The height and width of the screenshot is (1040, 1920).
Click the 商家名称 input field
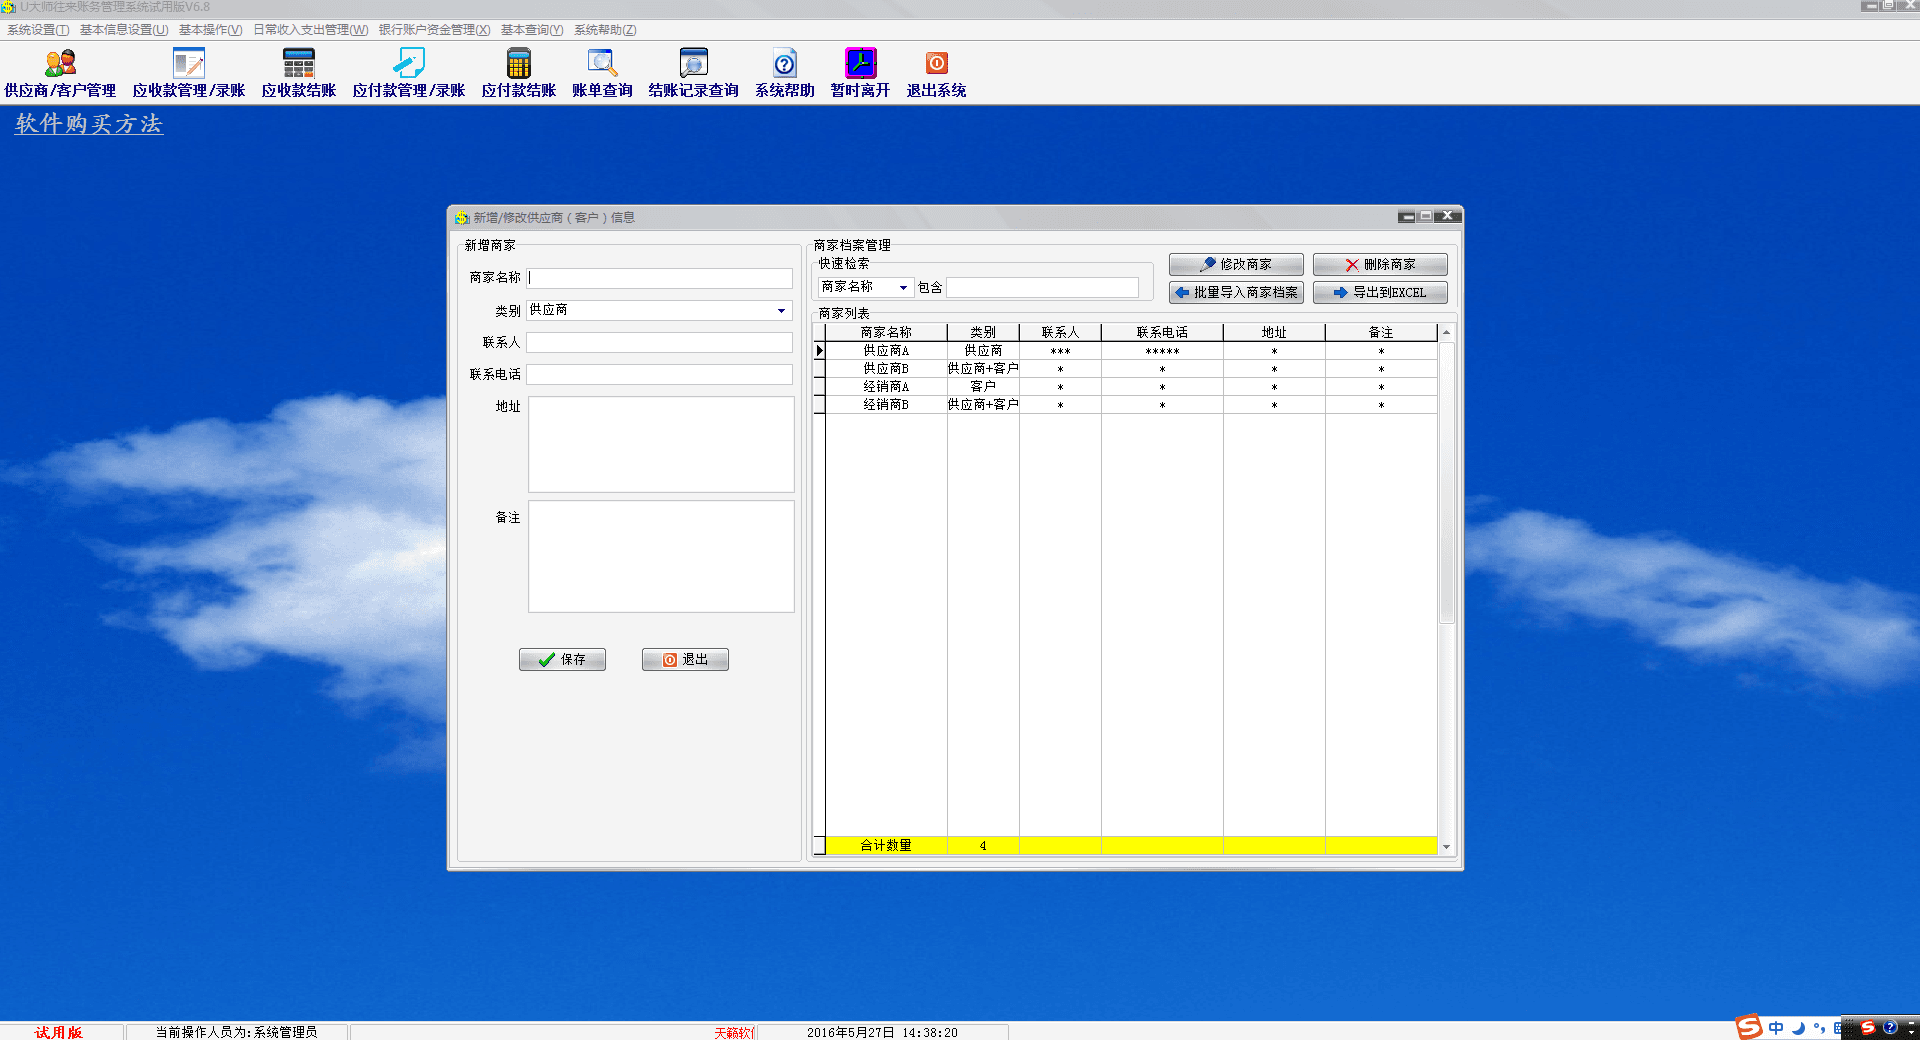pyautogui.click(x=660, y=278)
